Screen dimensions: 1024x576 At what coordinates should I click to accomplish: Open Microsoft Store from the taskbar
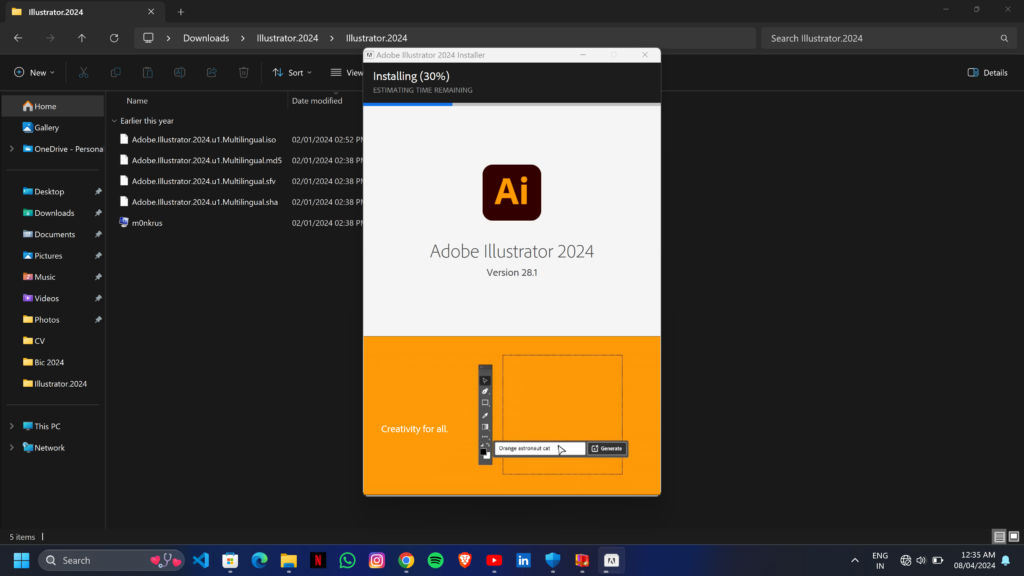pyautogui.click(x=230, y=560)
